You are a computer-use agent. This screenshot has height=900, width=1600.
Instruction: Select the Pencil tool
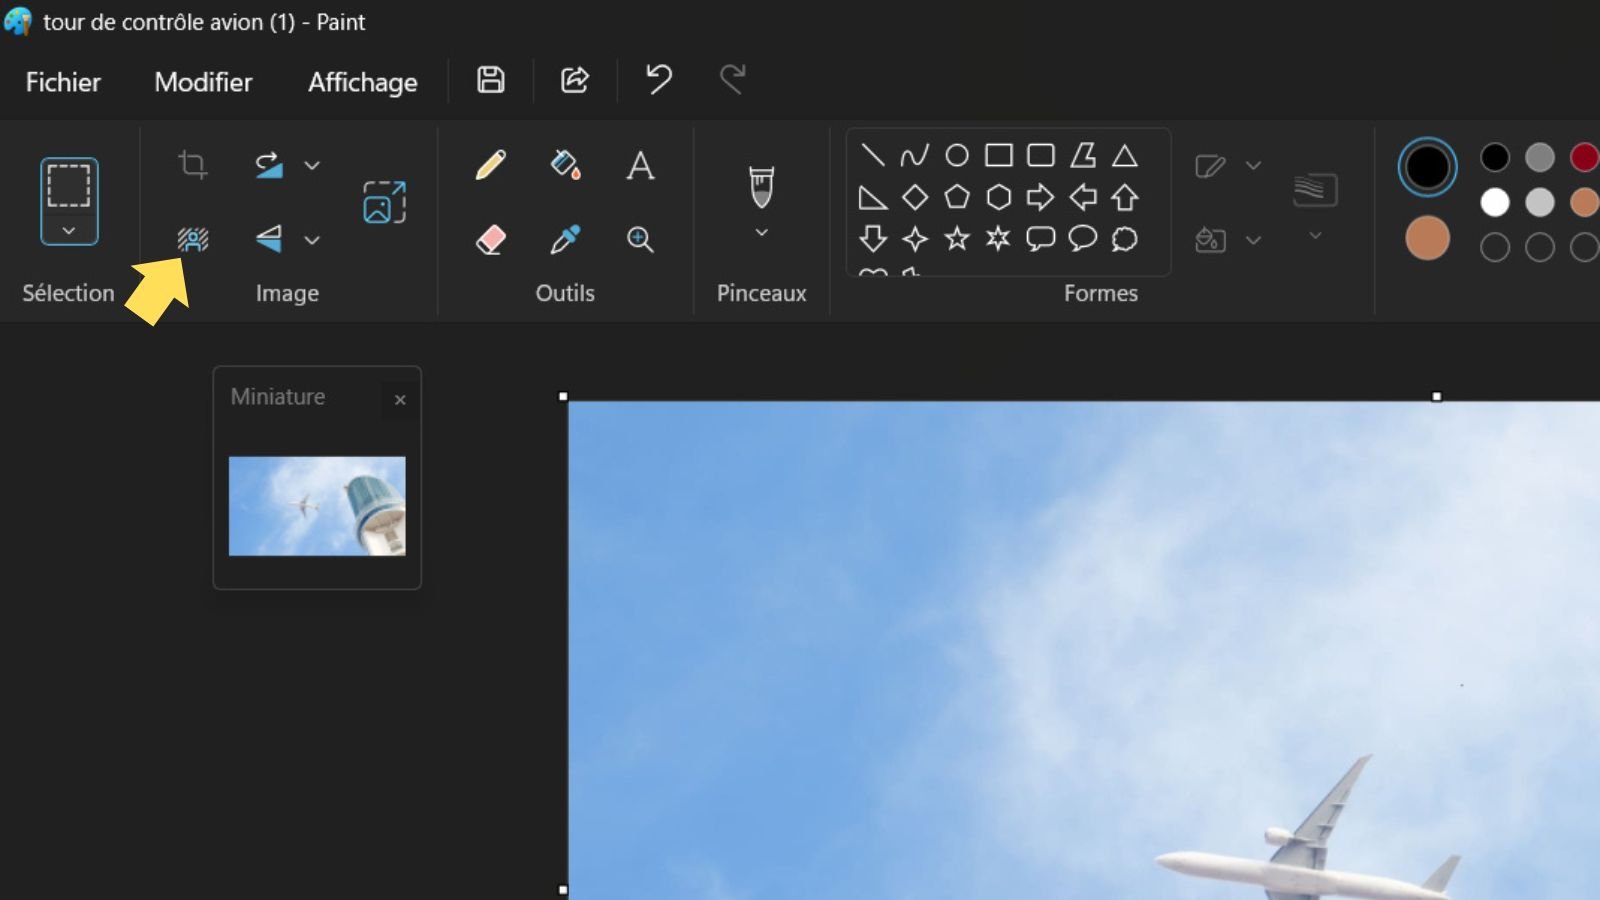click(490, 165)
